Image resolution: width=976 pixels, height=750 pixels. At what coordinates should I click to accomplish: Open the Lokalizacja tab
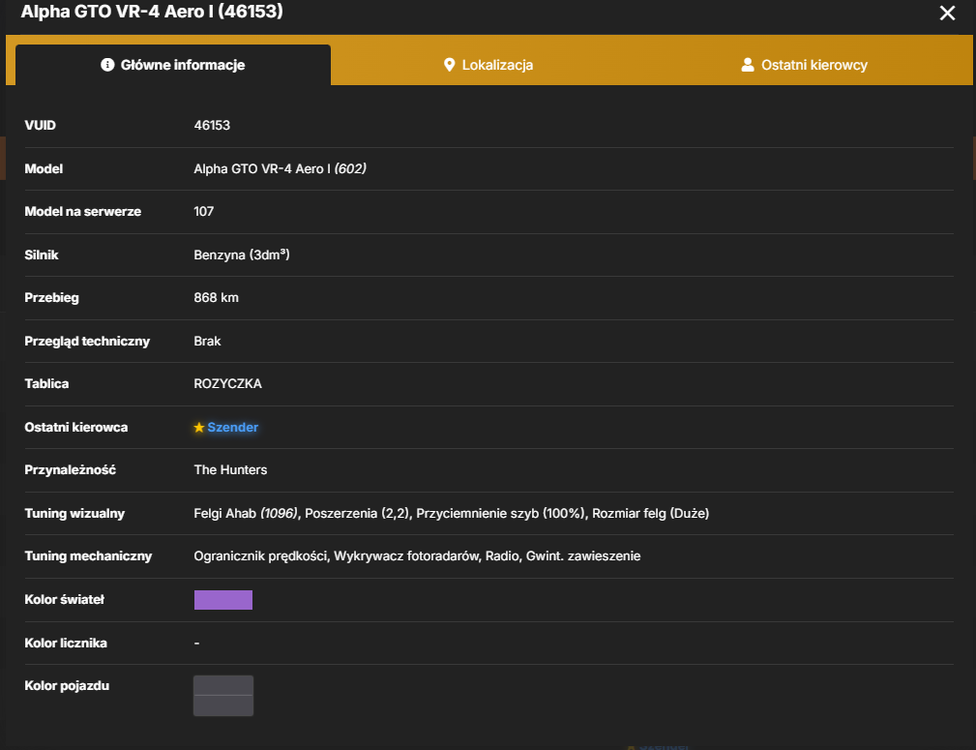click(488, 65)
